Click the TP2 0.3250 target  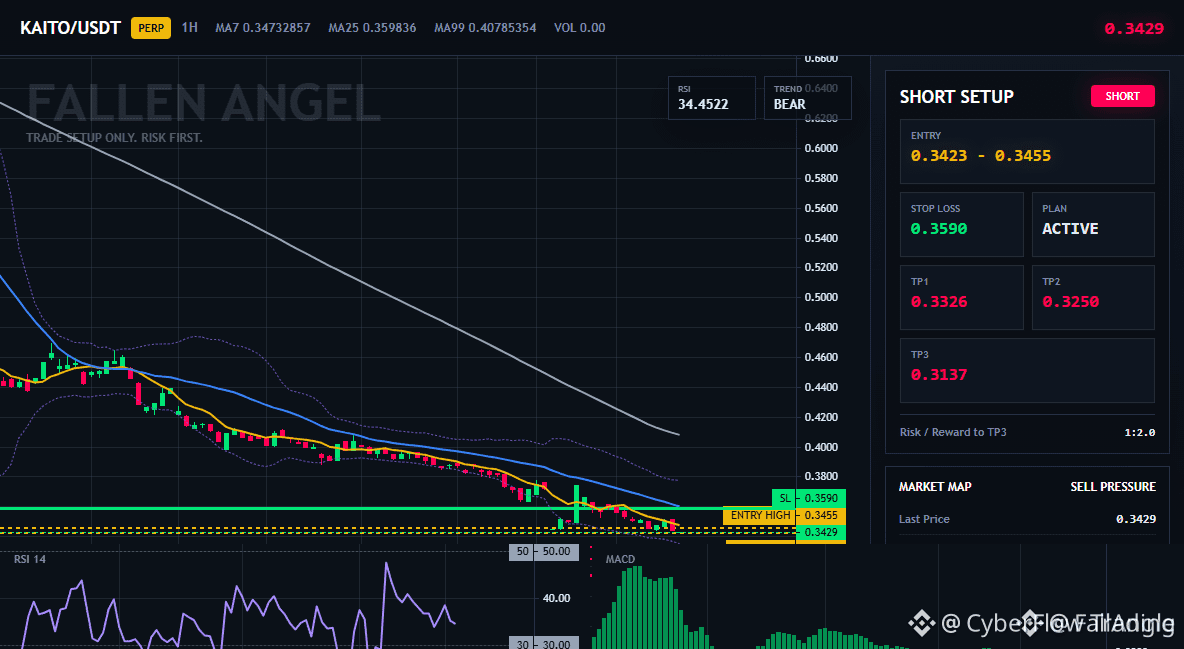pos(1093,297)
